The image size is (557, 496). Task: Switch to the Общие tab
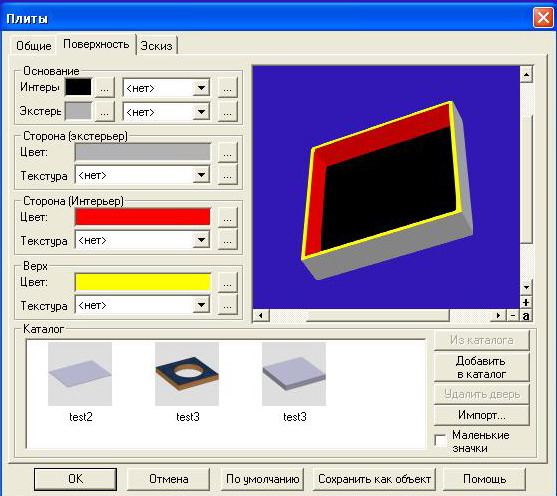click(34, 46)
